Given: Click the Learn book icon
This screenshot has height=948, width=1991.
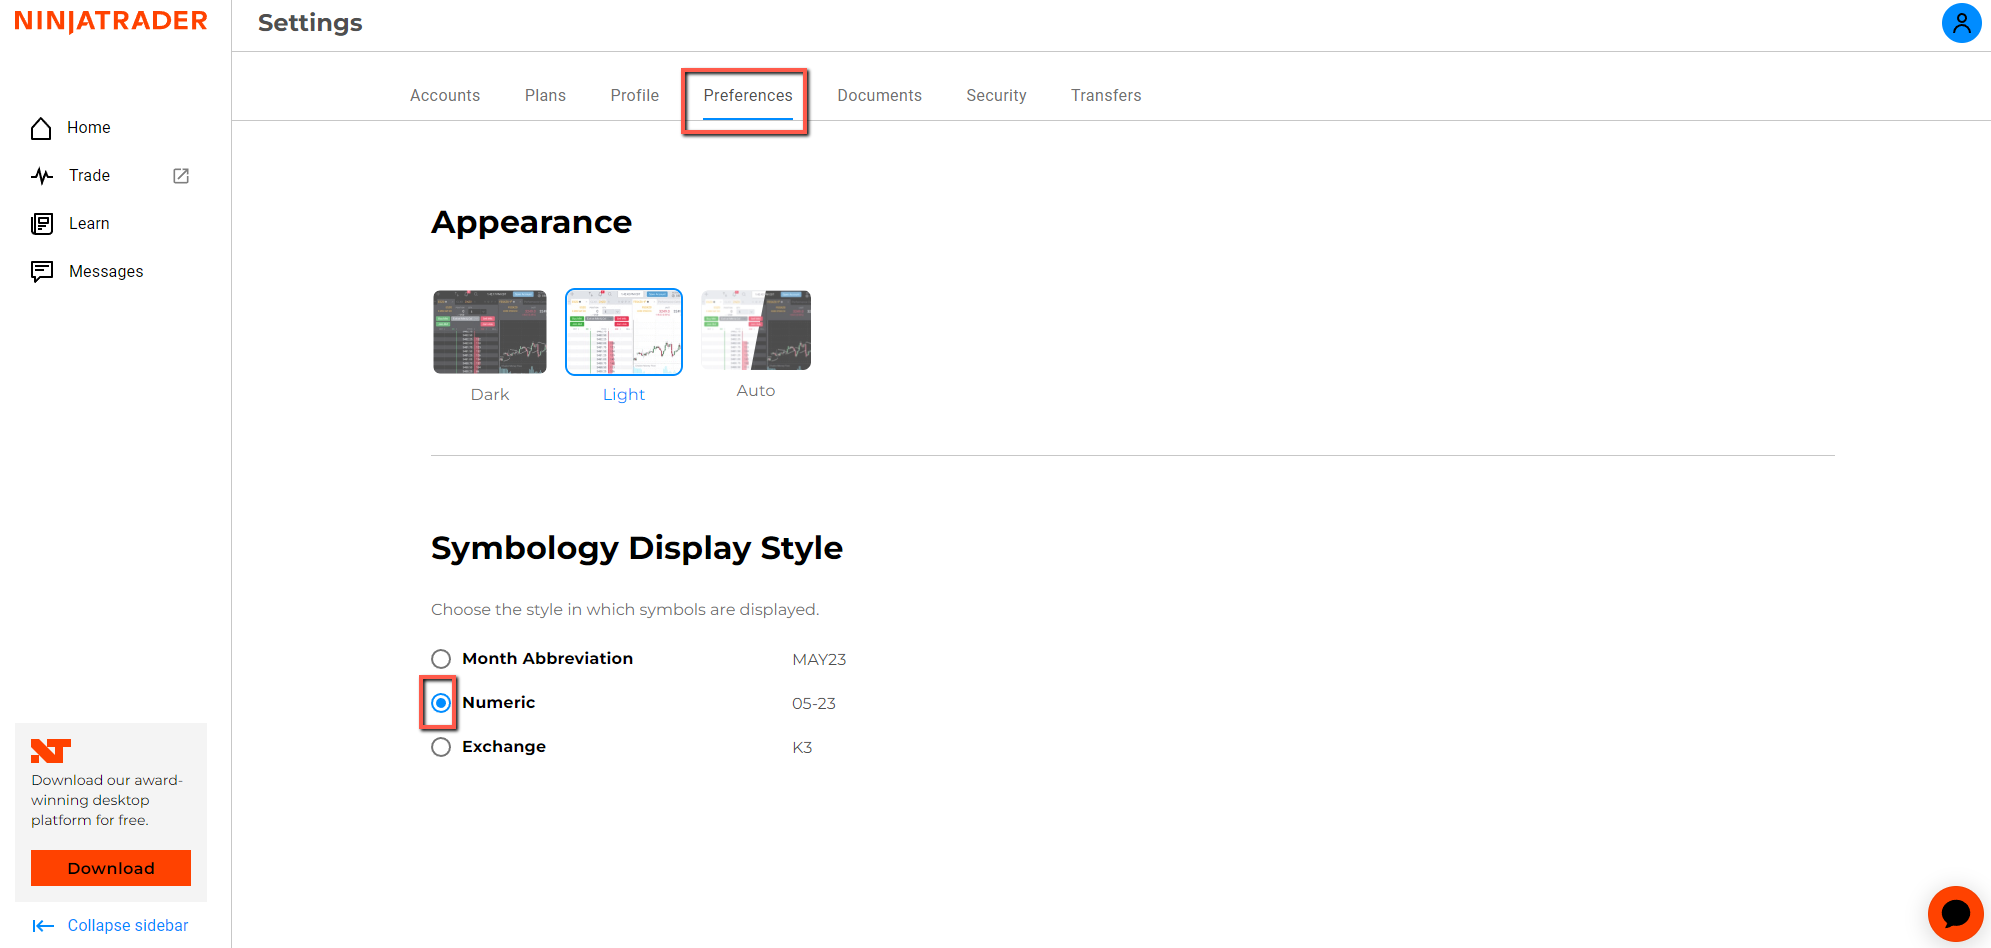Looking at the screenshot, I should pyautogui.click(x=42, y=224).
